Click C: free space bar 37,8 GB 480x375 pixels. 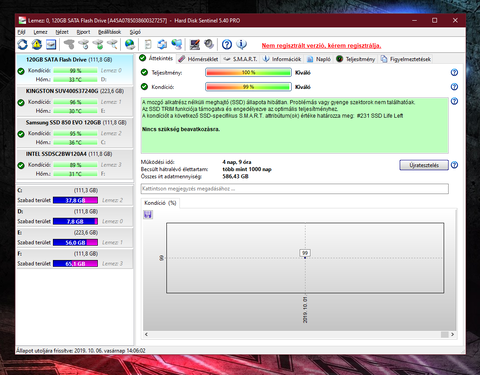[x=75, y=200]
